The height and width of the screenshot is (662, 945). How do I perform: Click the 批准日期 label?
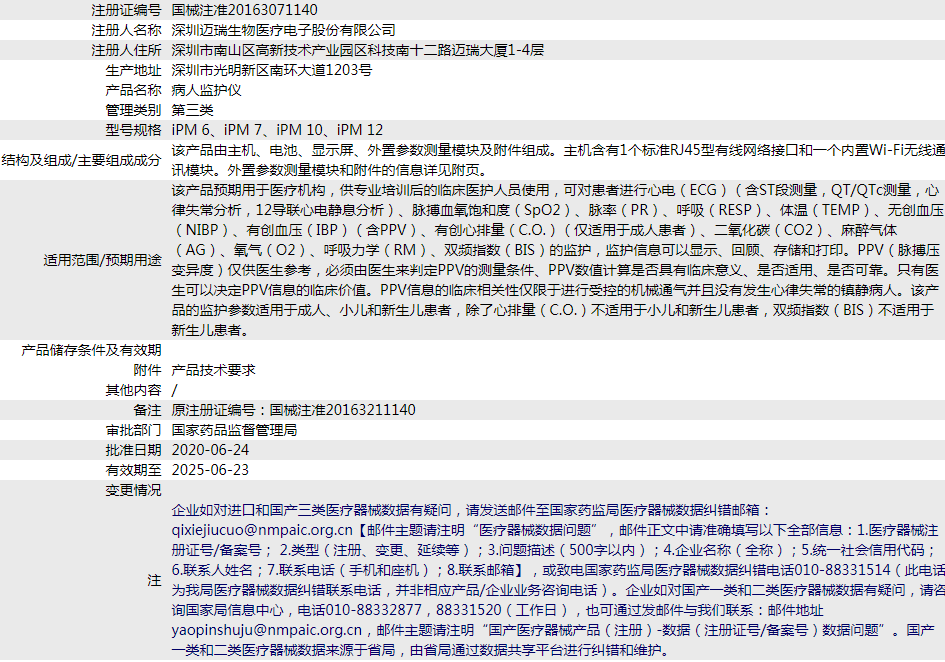coord(134,450)
